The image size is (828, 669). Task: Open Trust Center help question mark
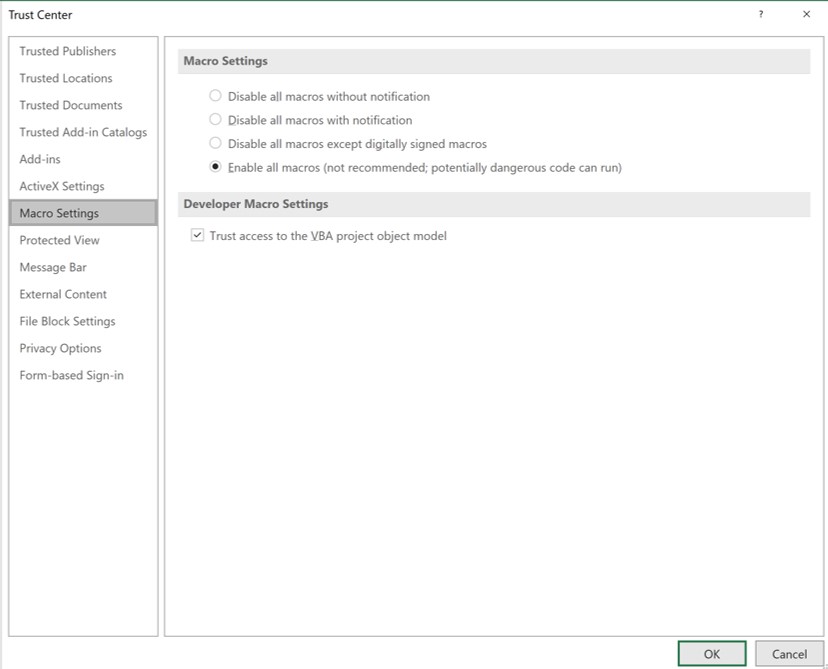pos(760,14)
